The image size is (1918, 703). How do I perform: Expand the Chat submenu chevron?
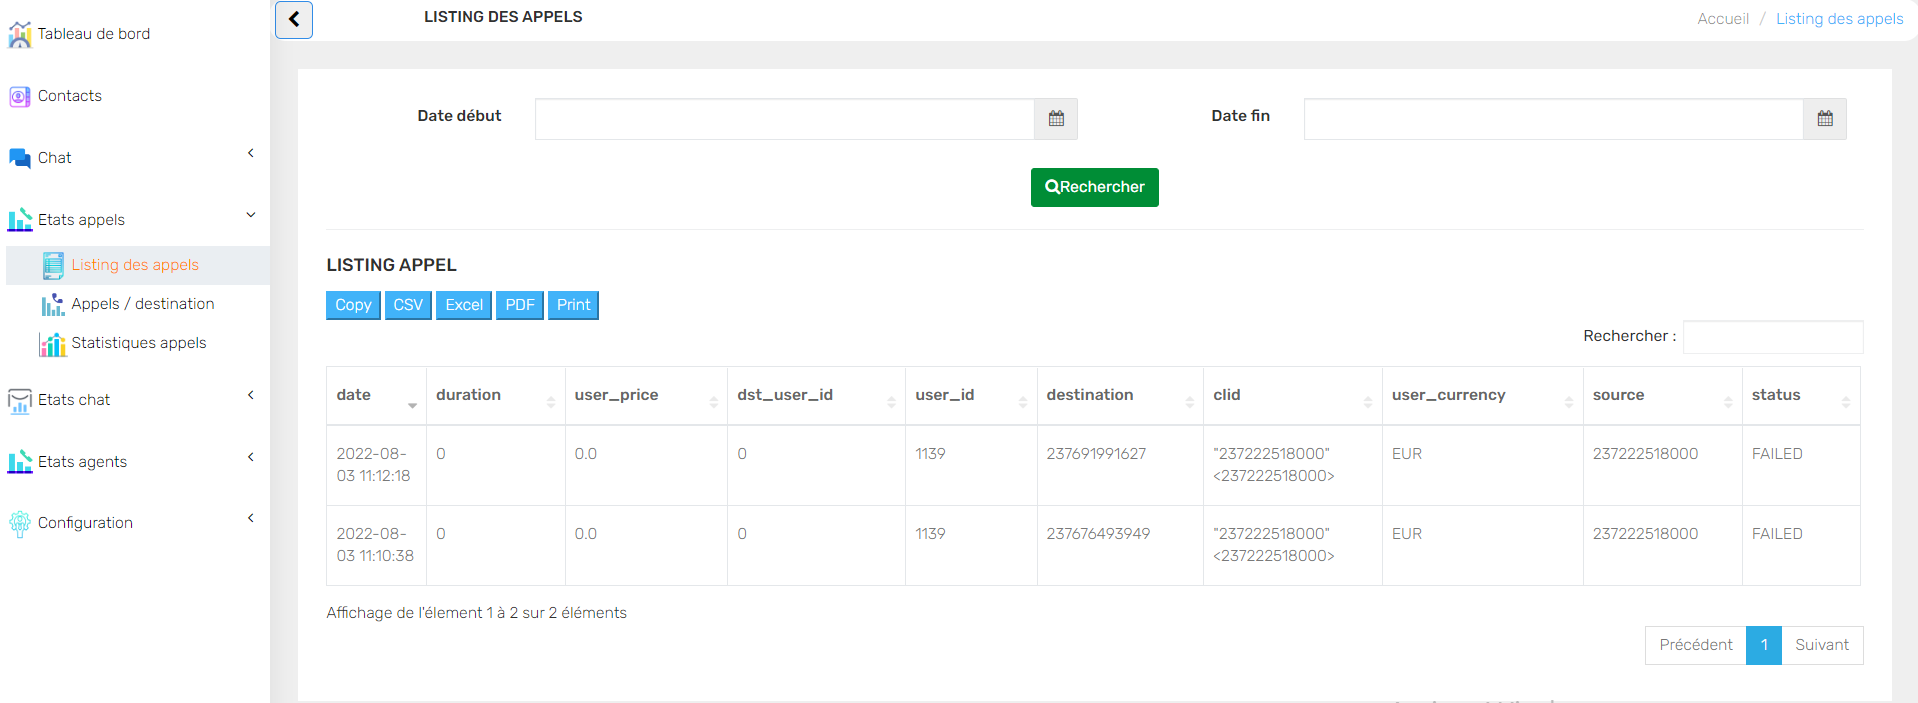point(251,154)
